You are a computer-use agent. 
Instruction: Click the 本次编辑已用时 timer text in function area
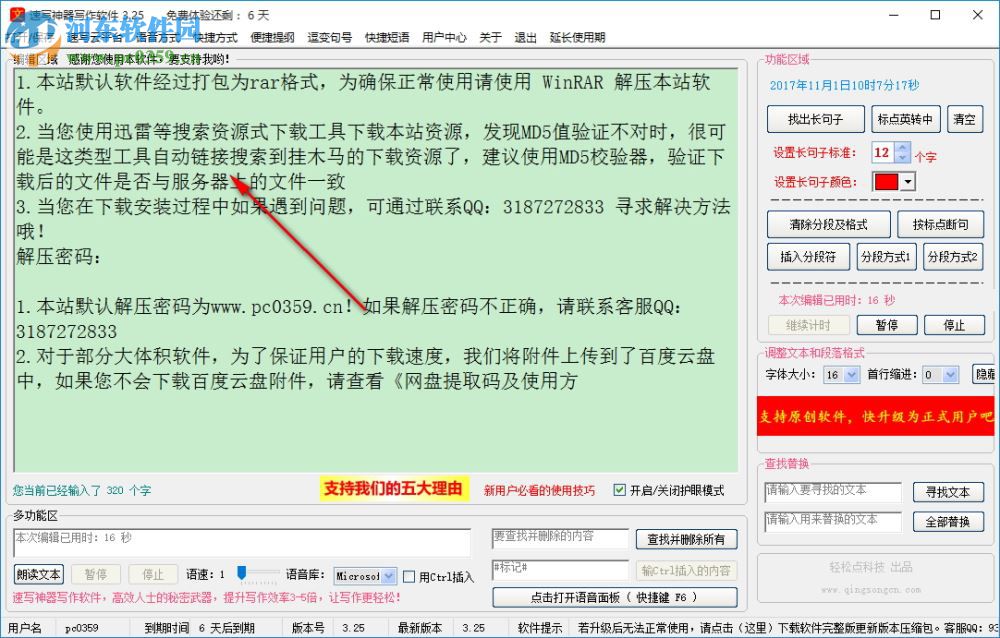836,300
